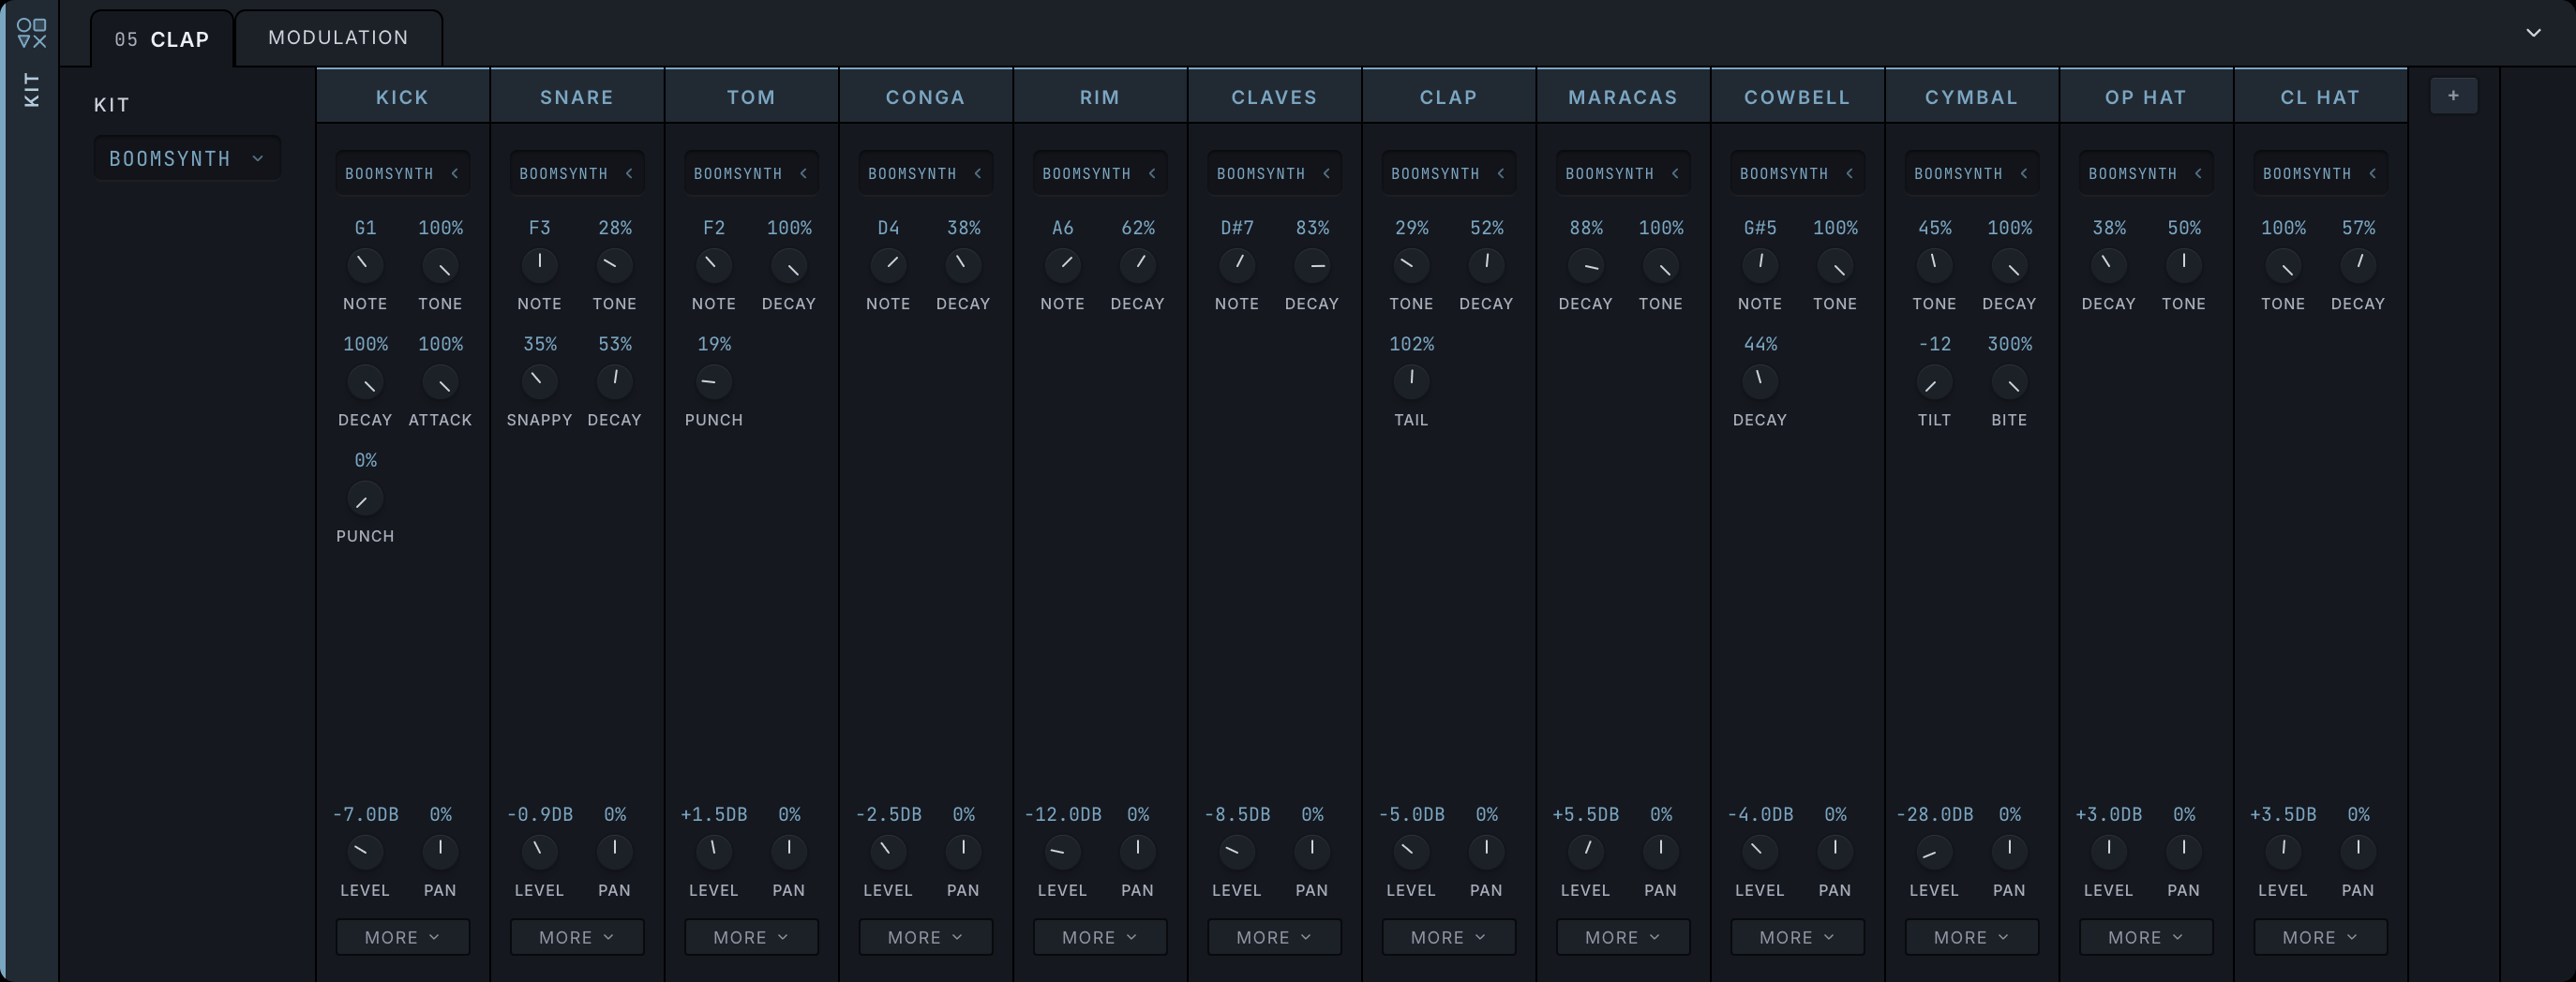Click the arrow next to KICK's BOOMSYNTH preset
The height and width of the screenshot is (982, 2576).
pyautogui.click(x=455, y=173)
